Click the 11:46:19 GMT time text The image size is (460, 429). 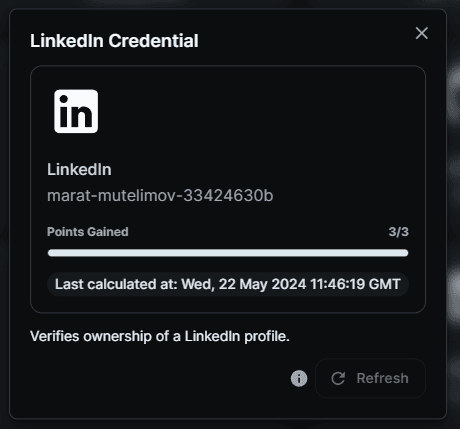355,284
